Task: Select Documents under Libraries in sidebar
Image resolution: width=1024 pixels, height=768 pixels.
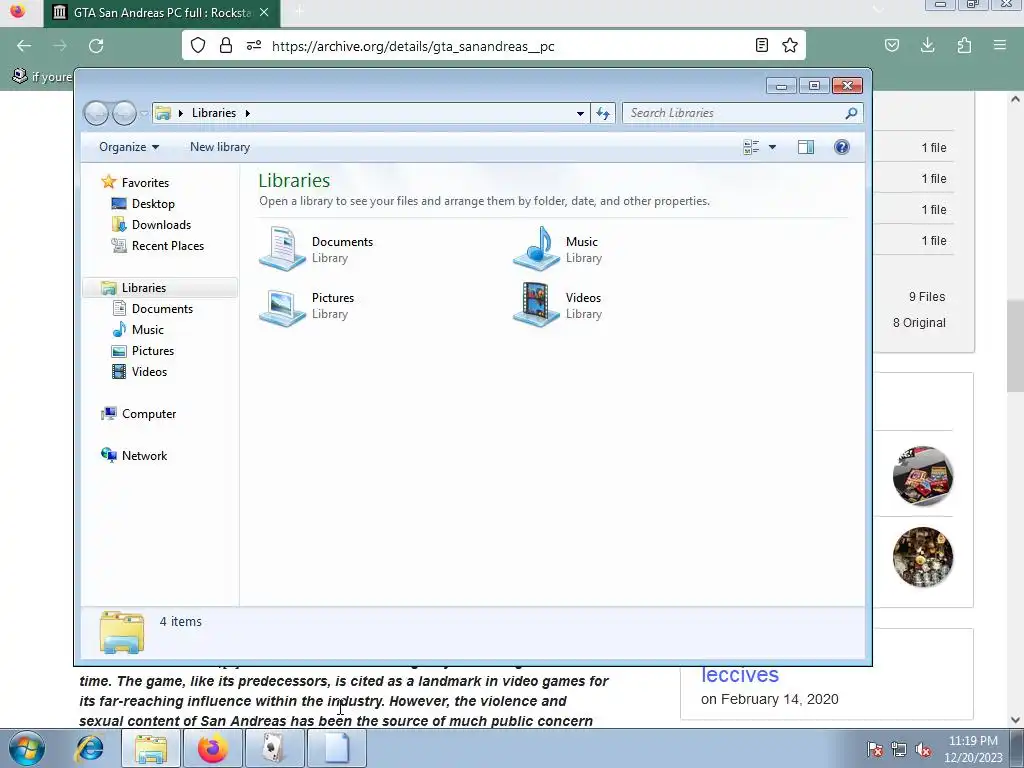Action: pyautogui.click(x=153, y=308)
